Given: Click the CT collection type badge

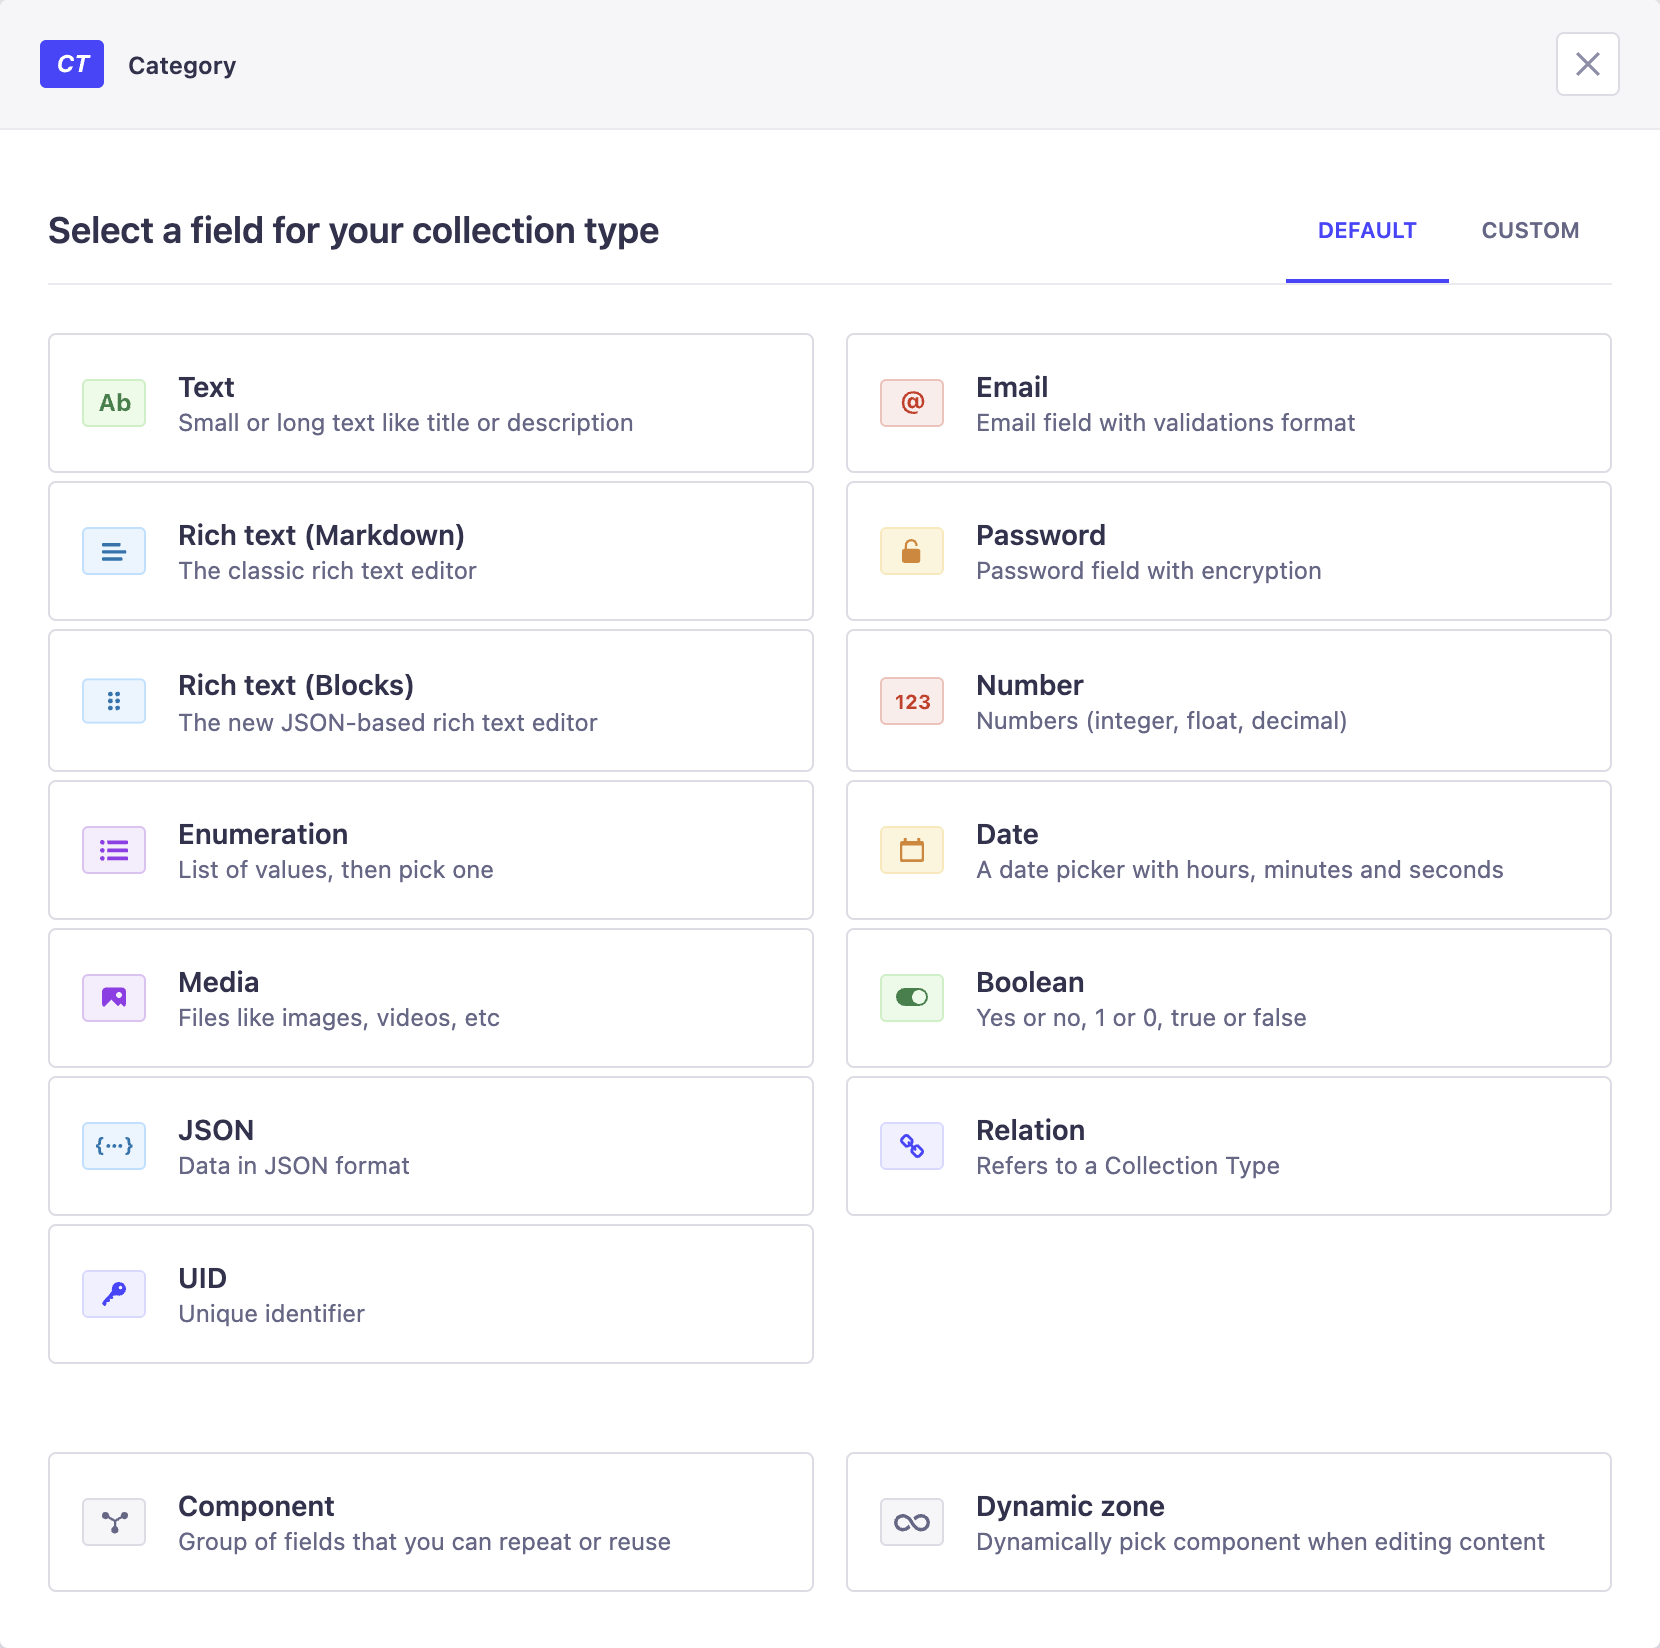Looking at the screenshot, I should point(72,64).
